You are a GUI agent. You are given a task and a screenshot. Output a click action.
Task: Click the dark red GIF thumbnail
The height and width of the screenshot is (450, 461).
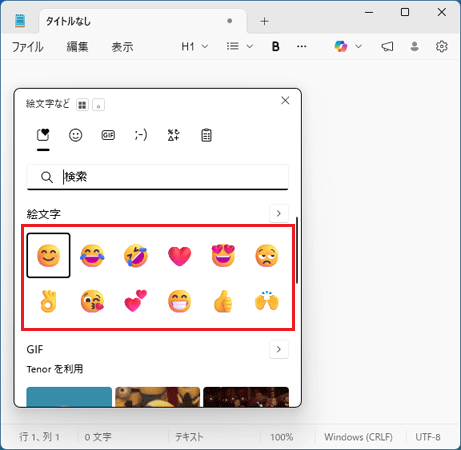[246, 397]
